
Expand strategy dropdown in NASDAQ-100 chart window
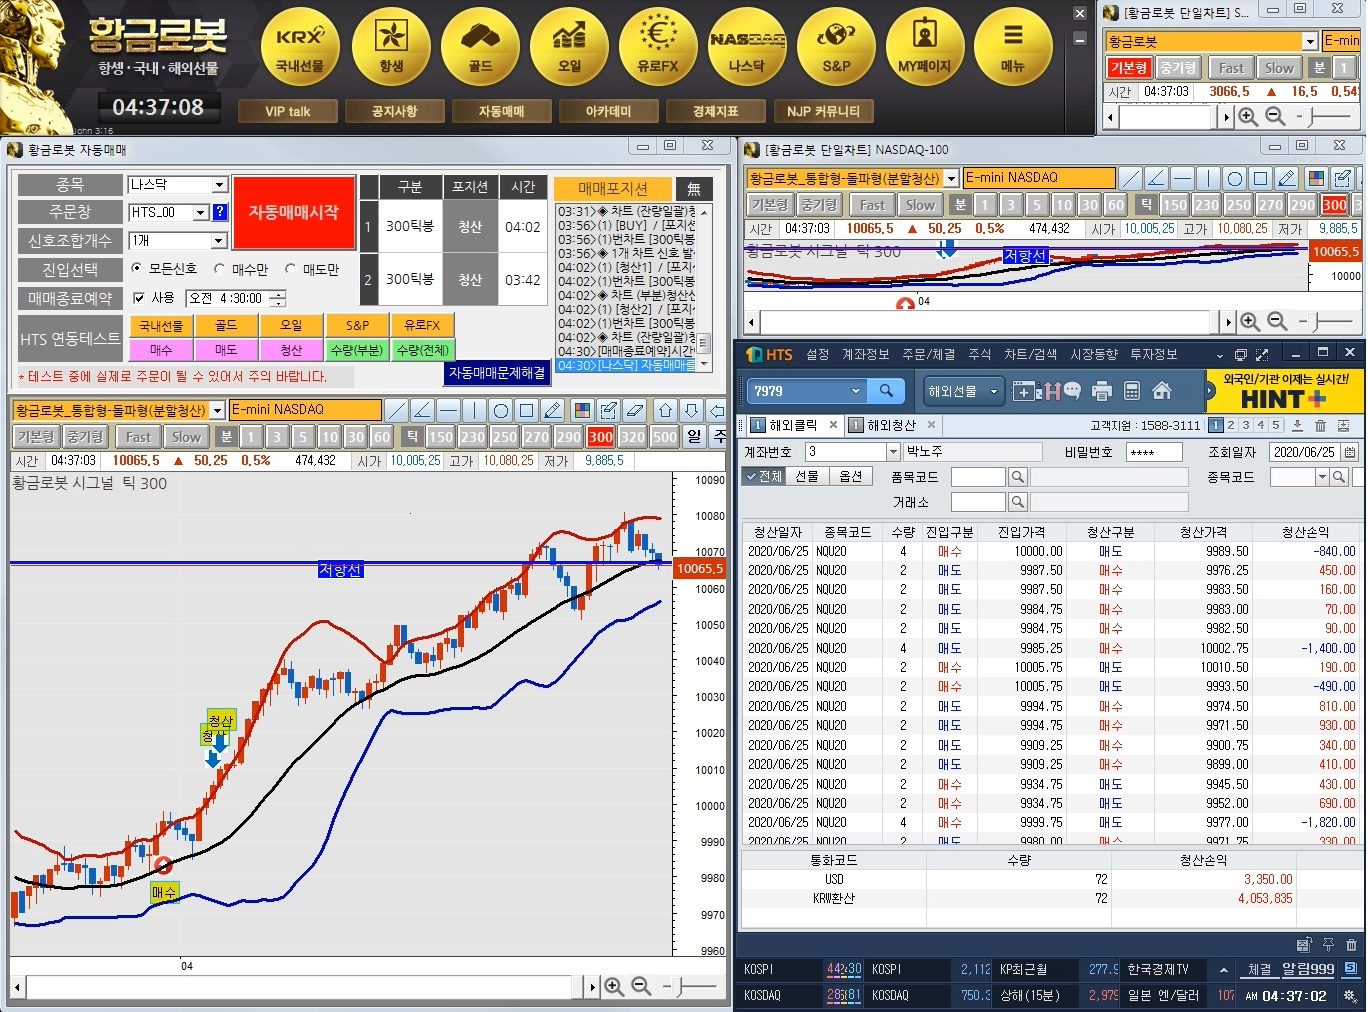[x=952, y=178]
